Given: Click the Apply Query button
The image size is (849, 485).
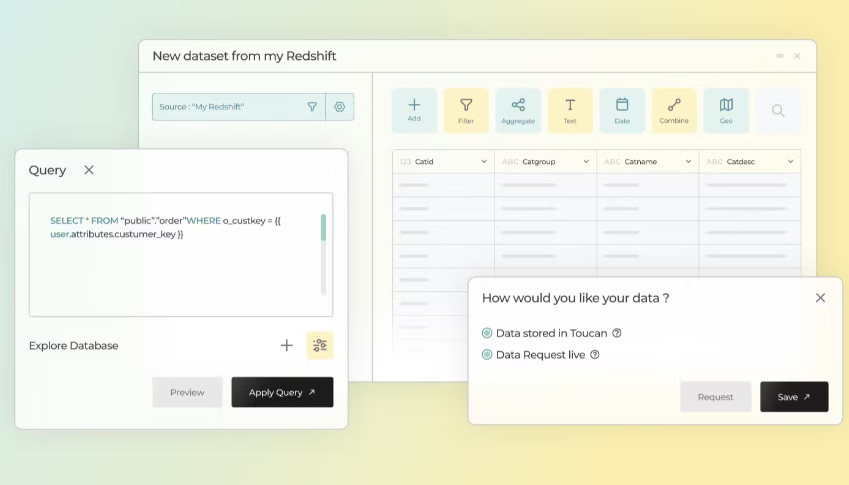Looking at the screenshot, I should (282, 392).
